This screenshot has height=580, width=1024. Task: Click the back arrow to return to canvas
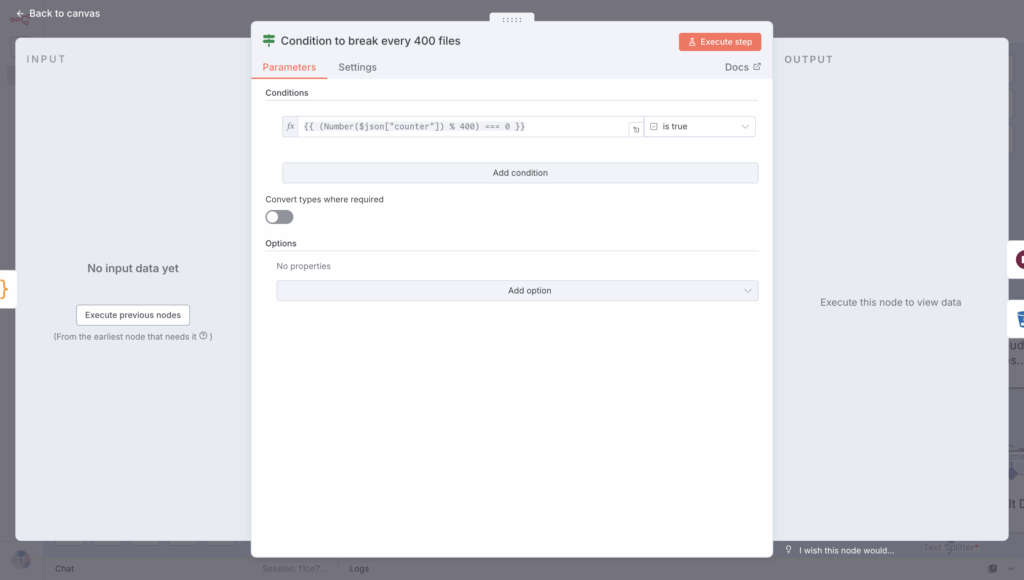tap(20, 14)
